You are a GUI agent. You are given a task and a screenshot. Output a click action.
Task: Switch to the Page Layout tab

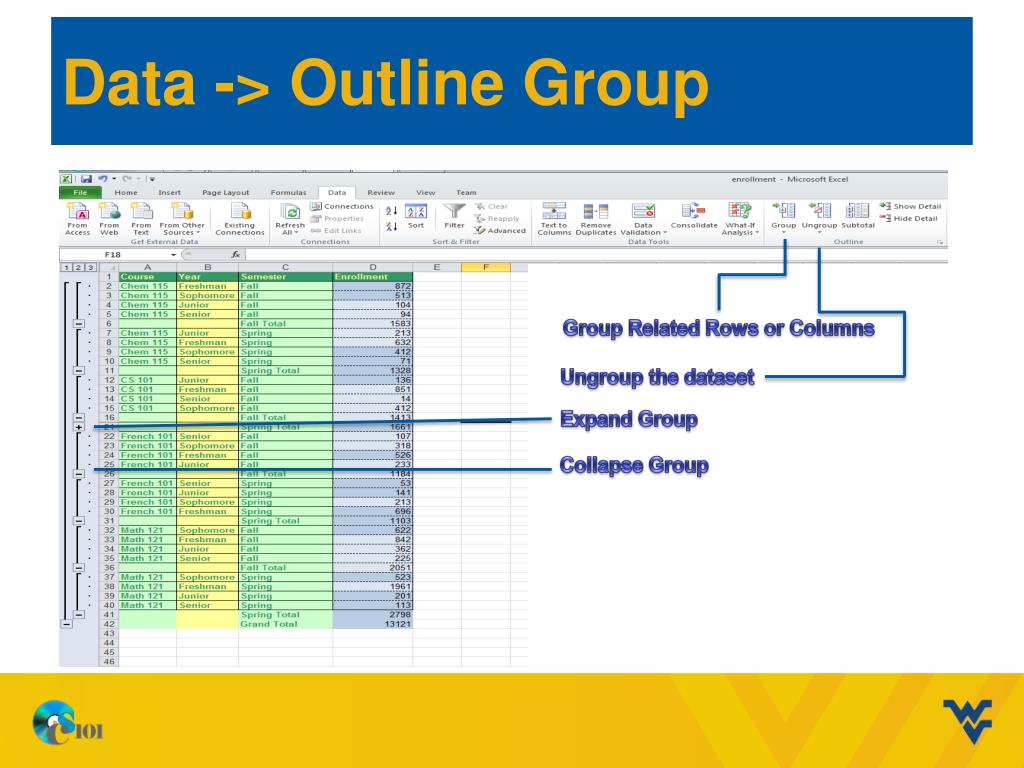[226, 193]
